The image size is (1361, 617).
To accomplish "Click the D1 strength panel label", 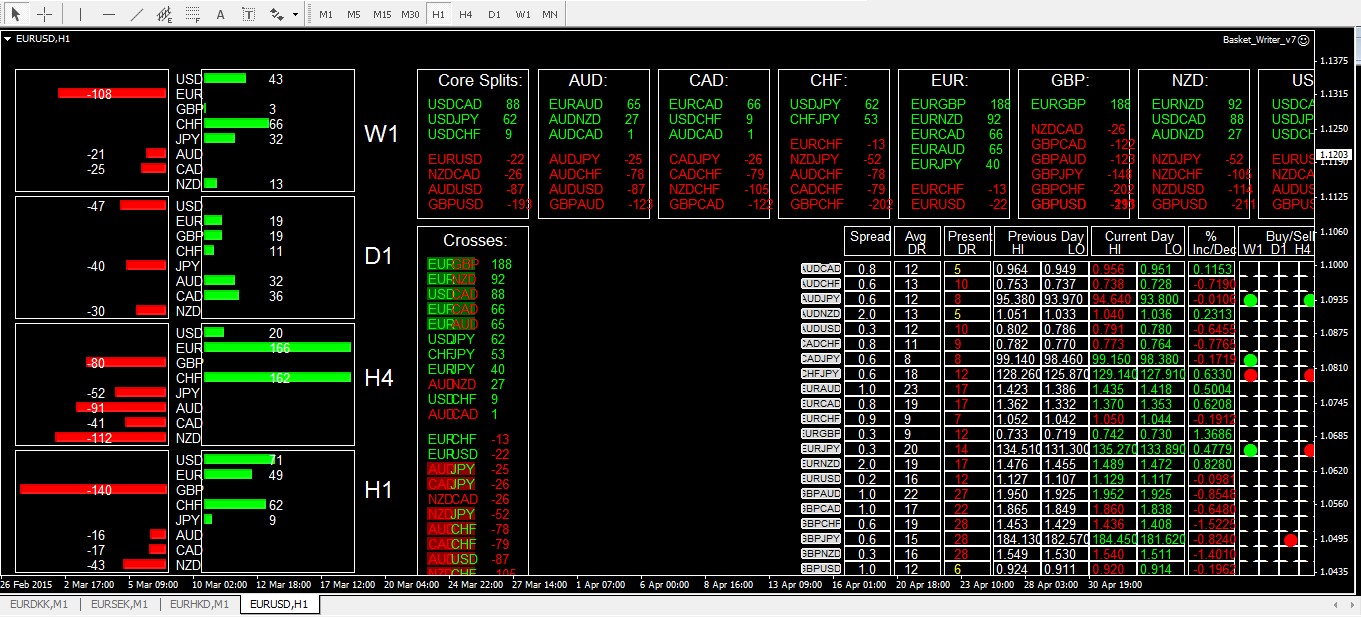I will point(379,256).
